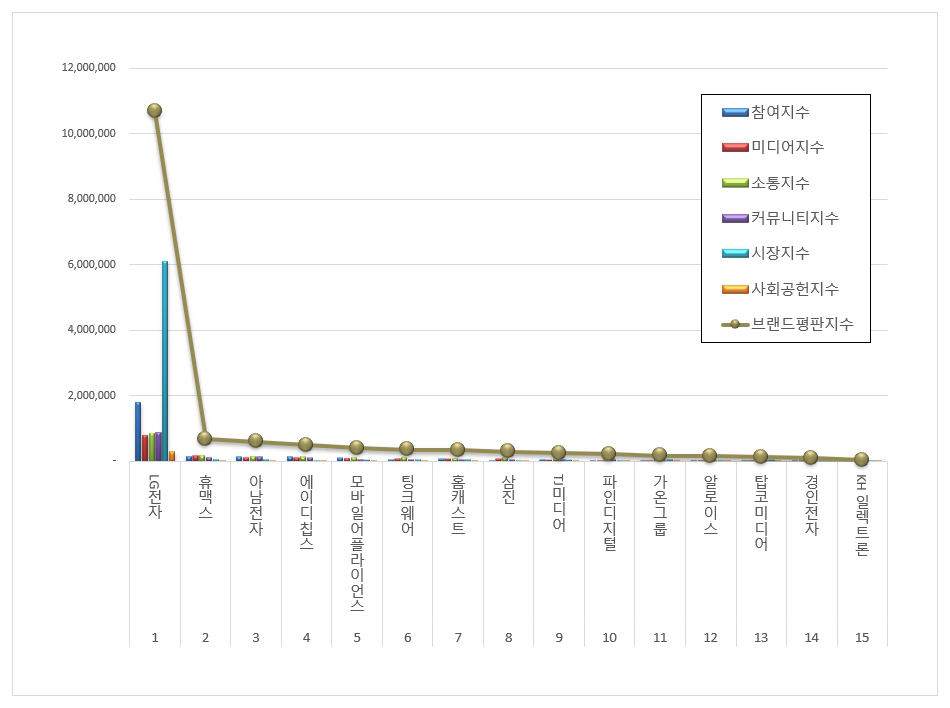
Task: Click rank number 8 under 삼진
Action: pos(508,637)
